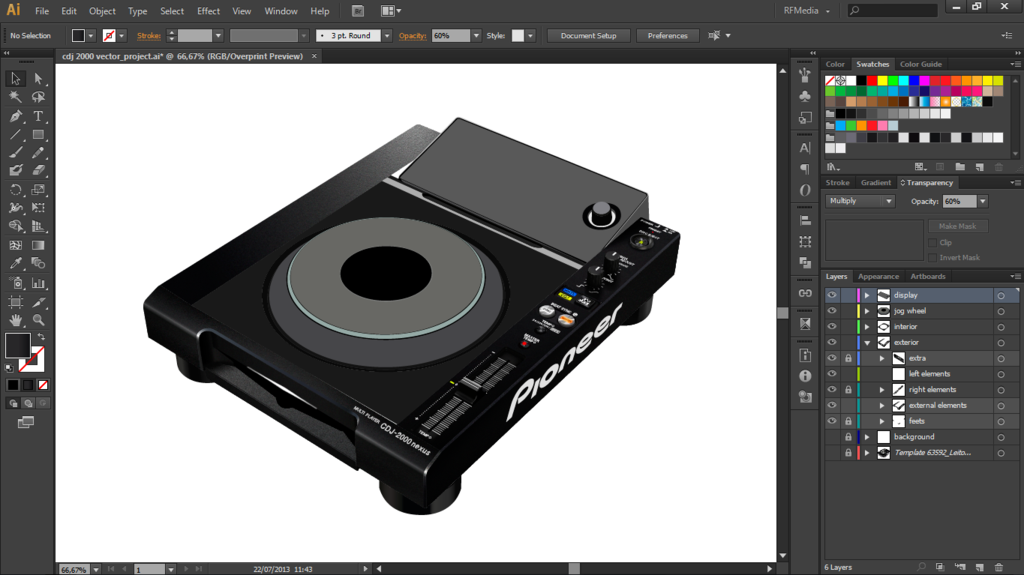Open the Multiply blending mode dropdown
The width and height of the screenshot is (1024, 575).
pyautogui.click(x=860, y=201)
